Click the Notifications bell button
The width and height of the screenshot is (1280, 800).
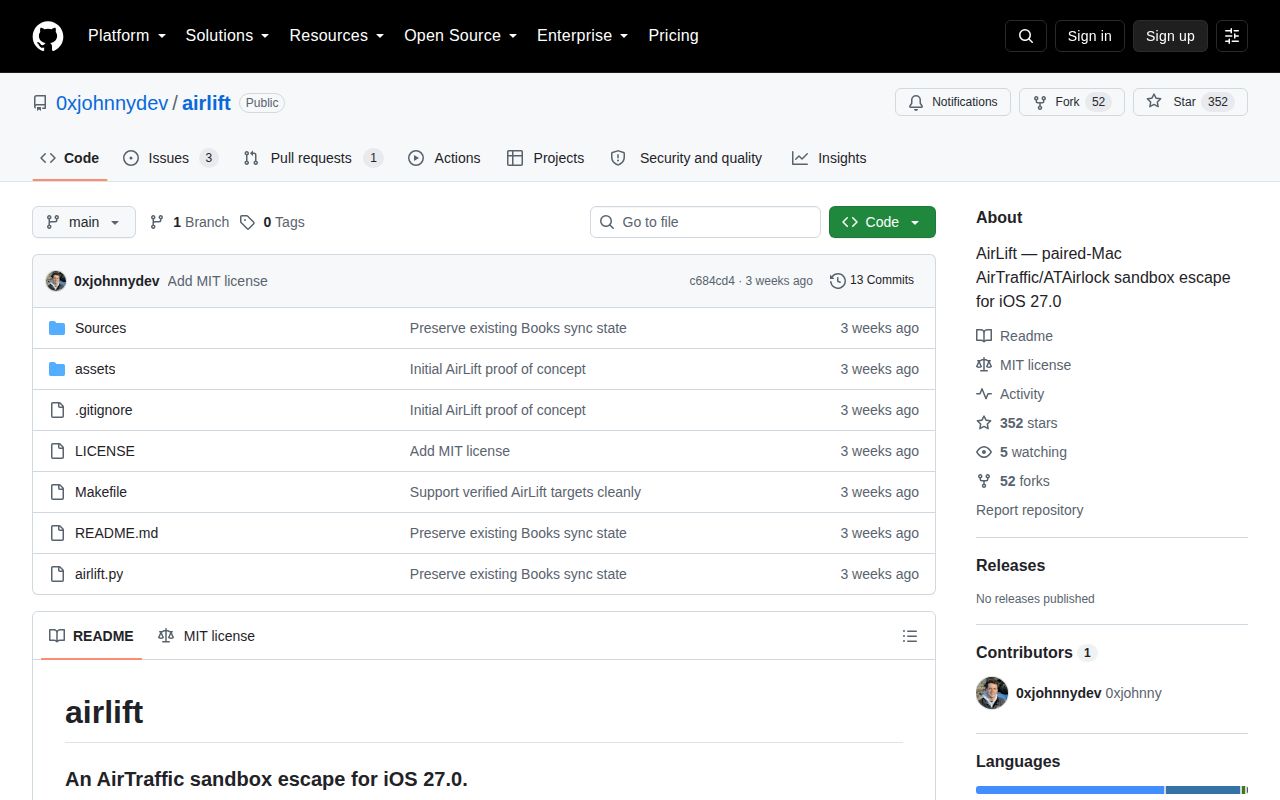click(x=953, y=102)
